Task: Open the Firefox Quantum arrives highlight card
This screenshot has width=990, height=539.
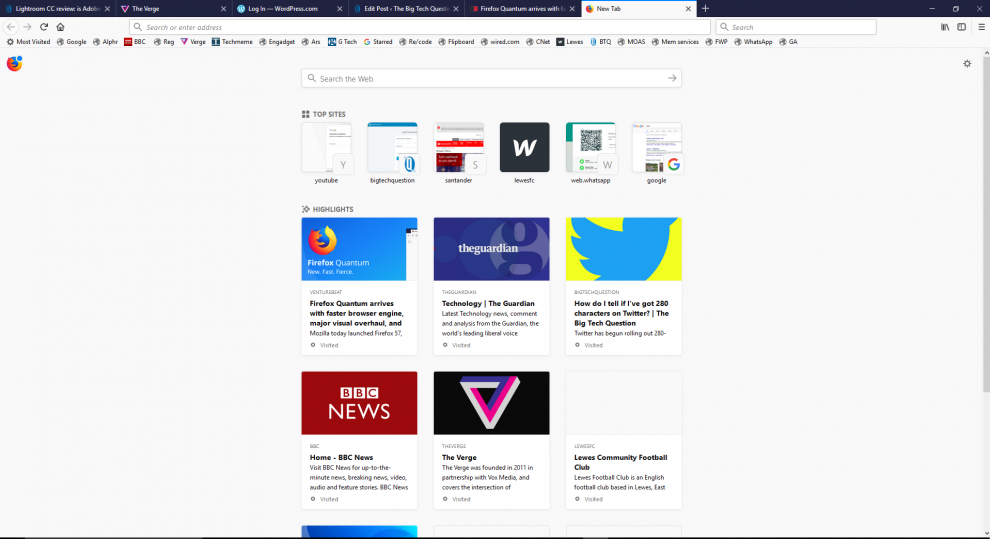Action: (x=359, y=286)
